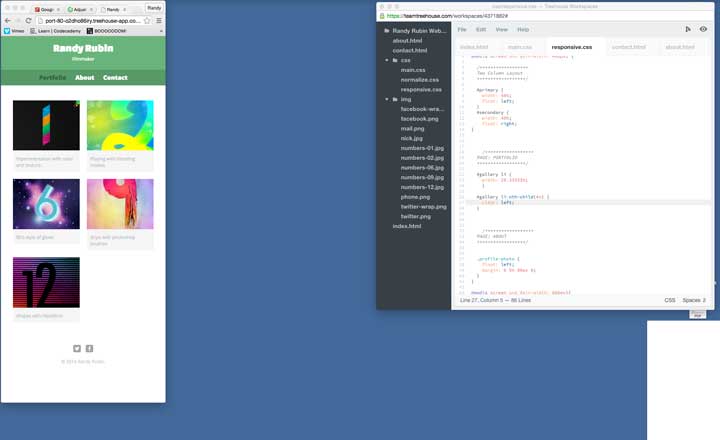
Task: Click the About link in the site navigation
Action: pos(85,77)
